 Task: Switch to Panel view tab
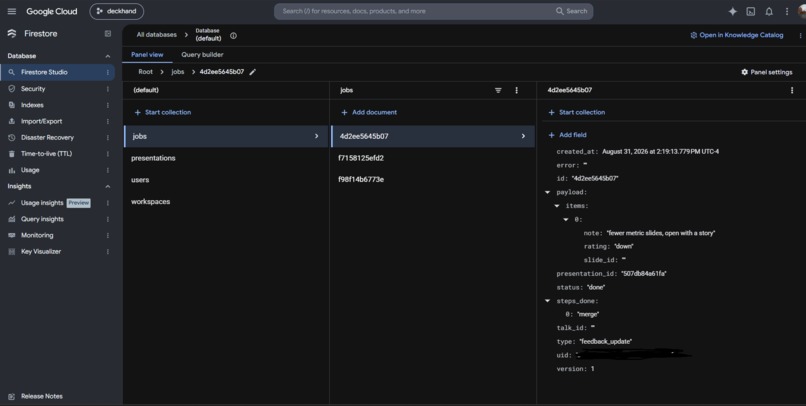pos(147,54)
